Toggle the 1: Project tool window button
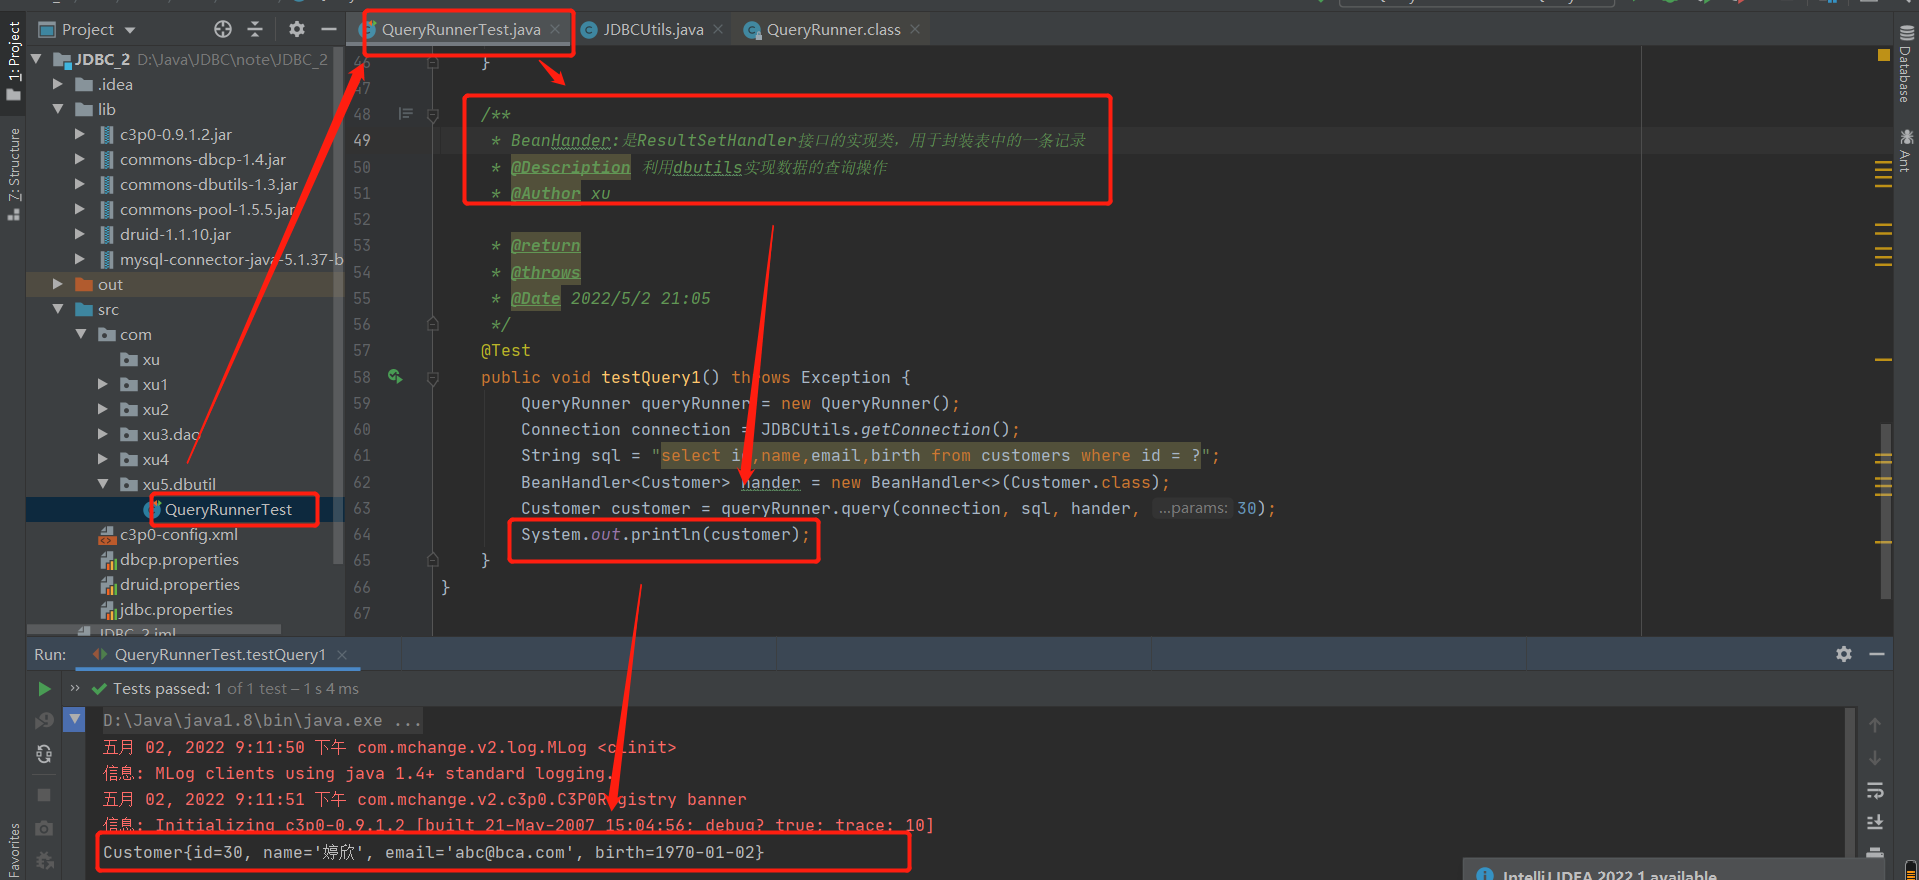This screenshot has width=1919, height=880. click(x=13, y=60)
